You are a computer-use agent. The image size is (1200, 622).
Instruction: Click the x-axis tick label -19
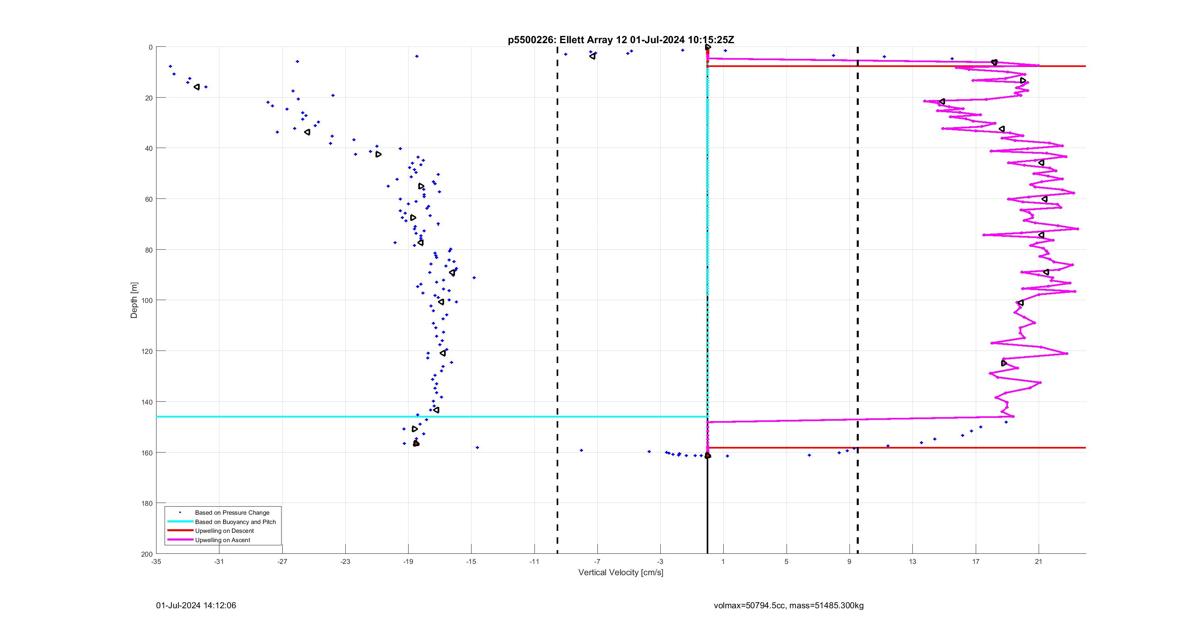pos(408,562)
